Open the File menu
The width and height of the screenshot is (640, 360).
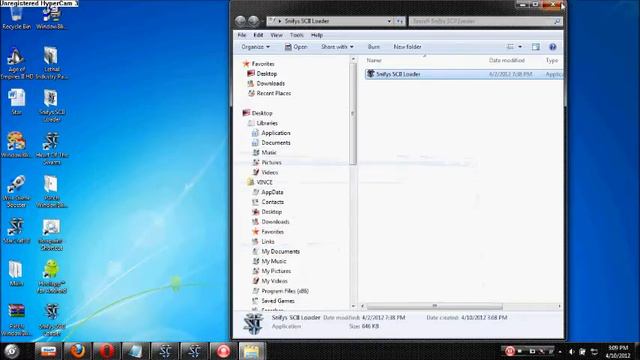tap(242, 35)
